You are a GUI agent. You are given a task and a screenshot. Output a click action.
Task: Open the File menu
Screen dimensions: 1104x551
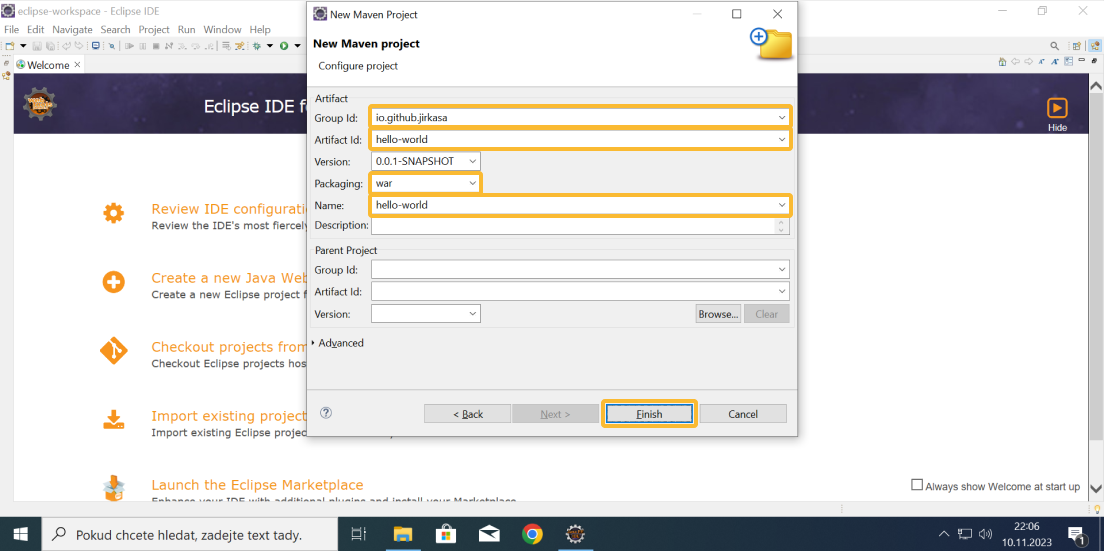click(11, 30)
